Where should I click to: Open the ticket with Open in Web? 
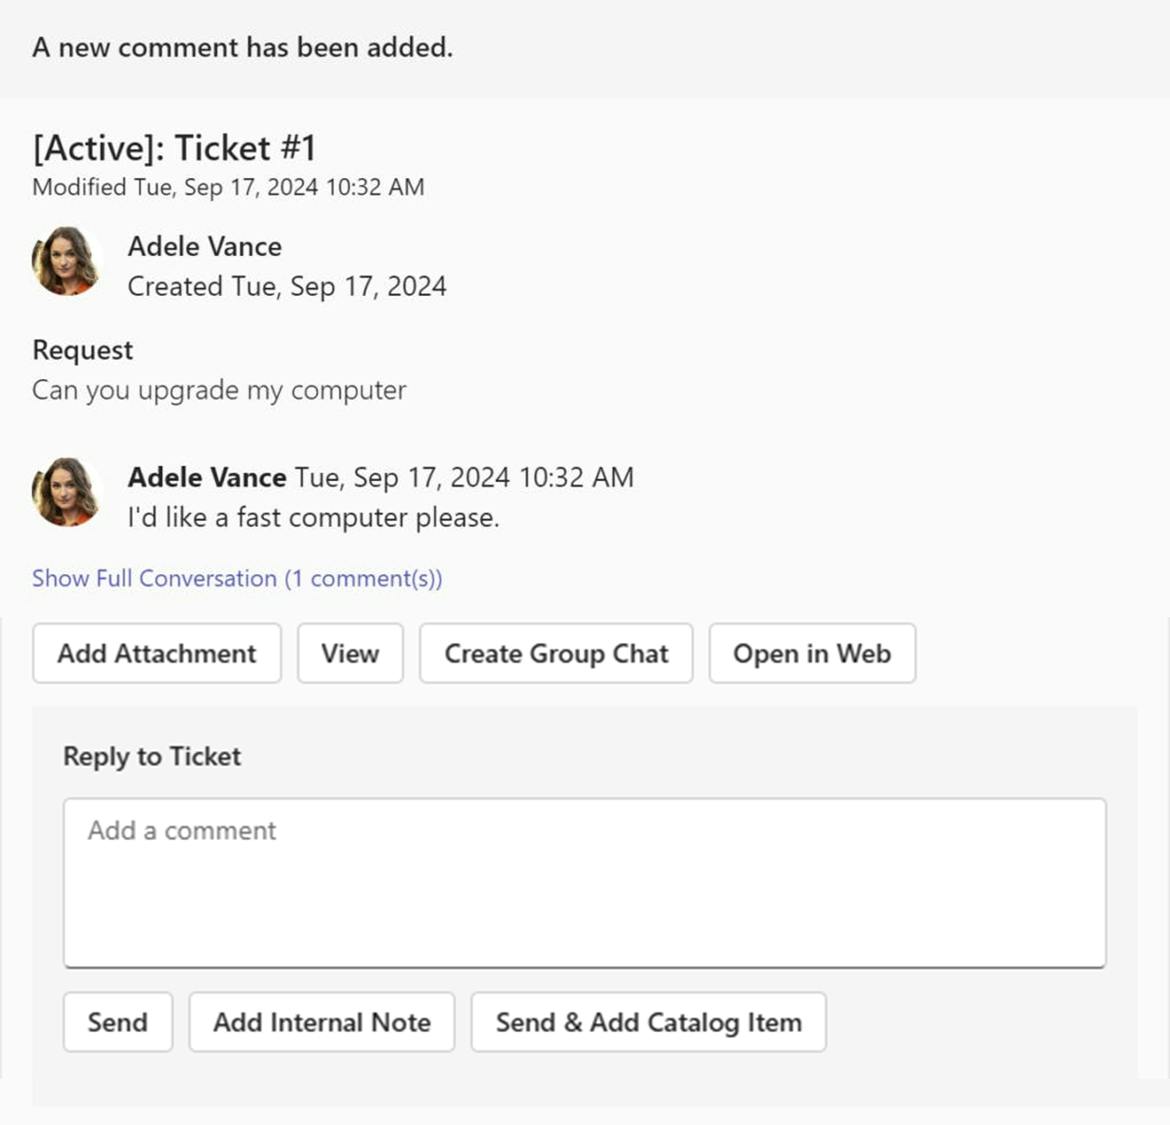(811, 654)
